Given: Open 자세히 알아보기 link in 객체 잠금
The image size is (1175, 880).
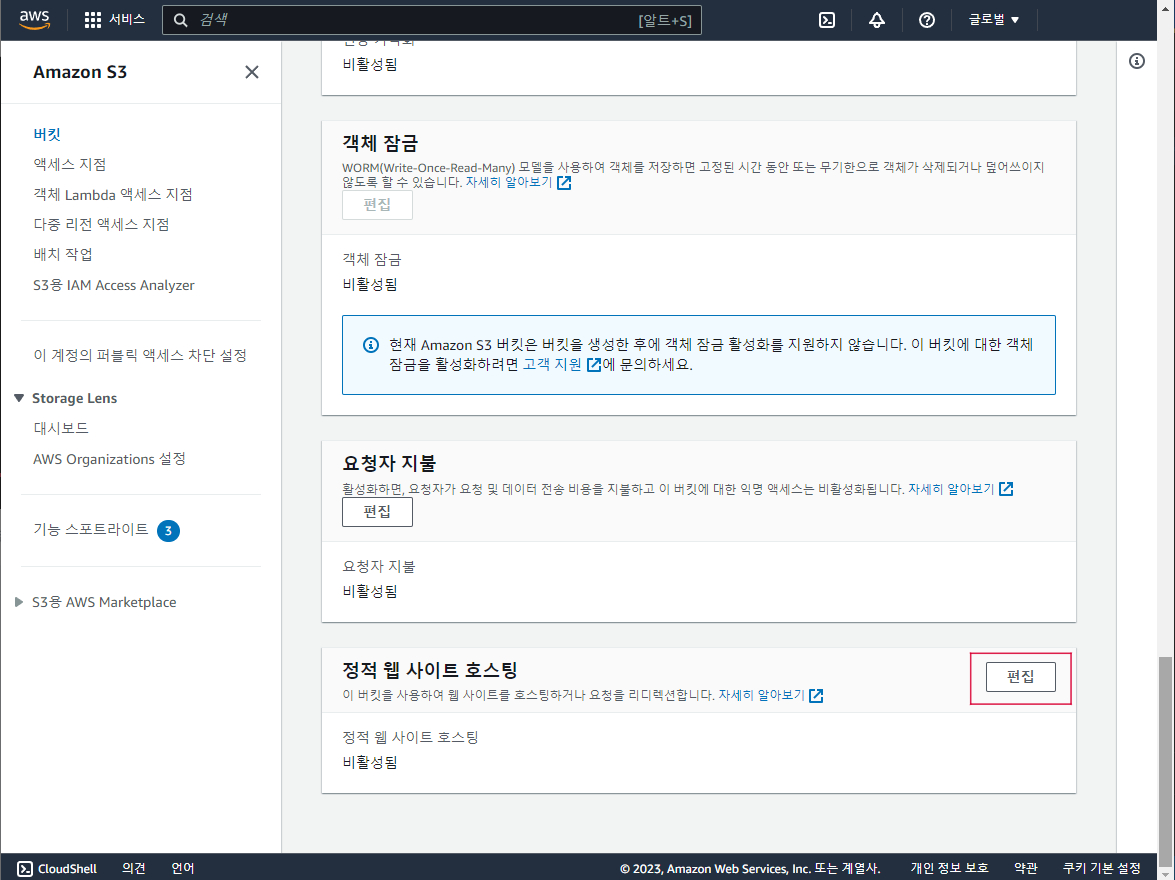Looking at the screenshot, I should click(x=519, y=182).
